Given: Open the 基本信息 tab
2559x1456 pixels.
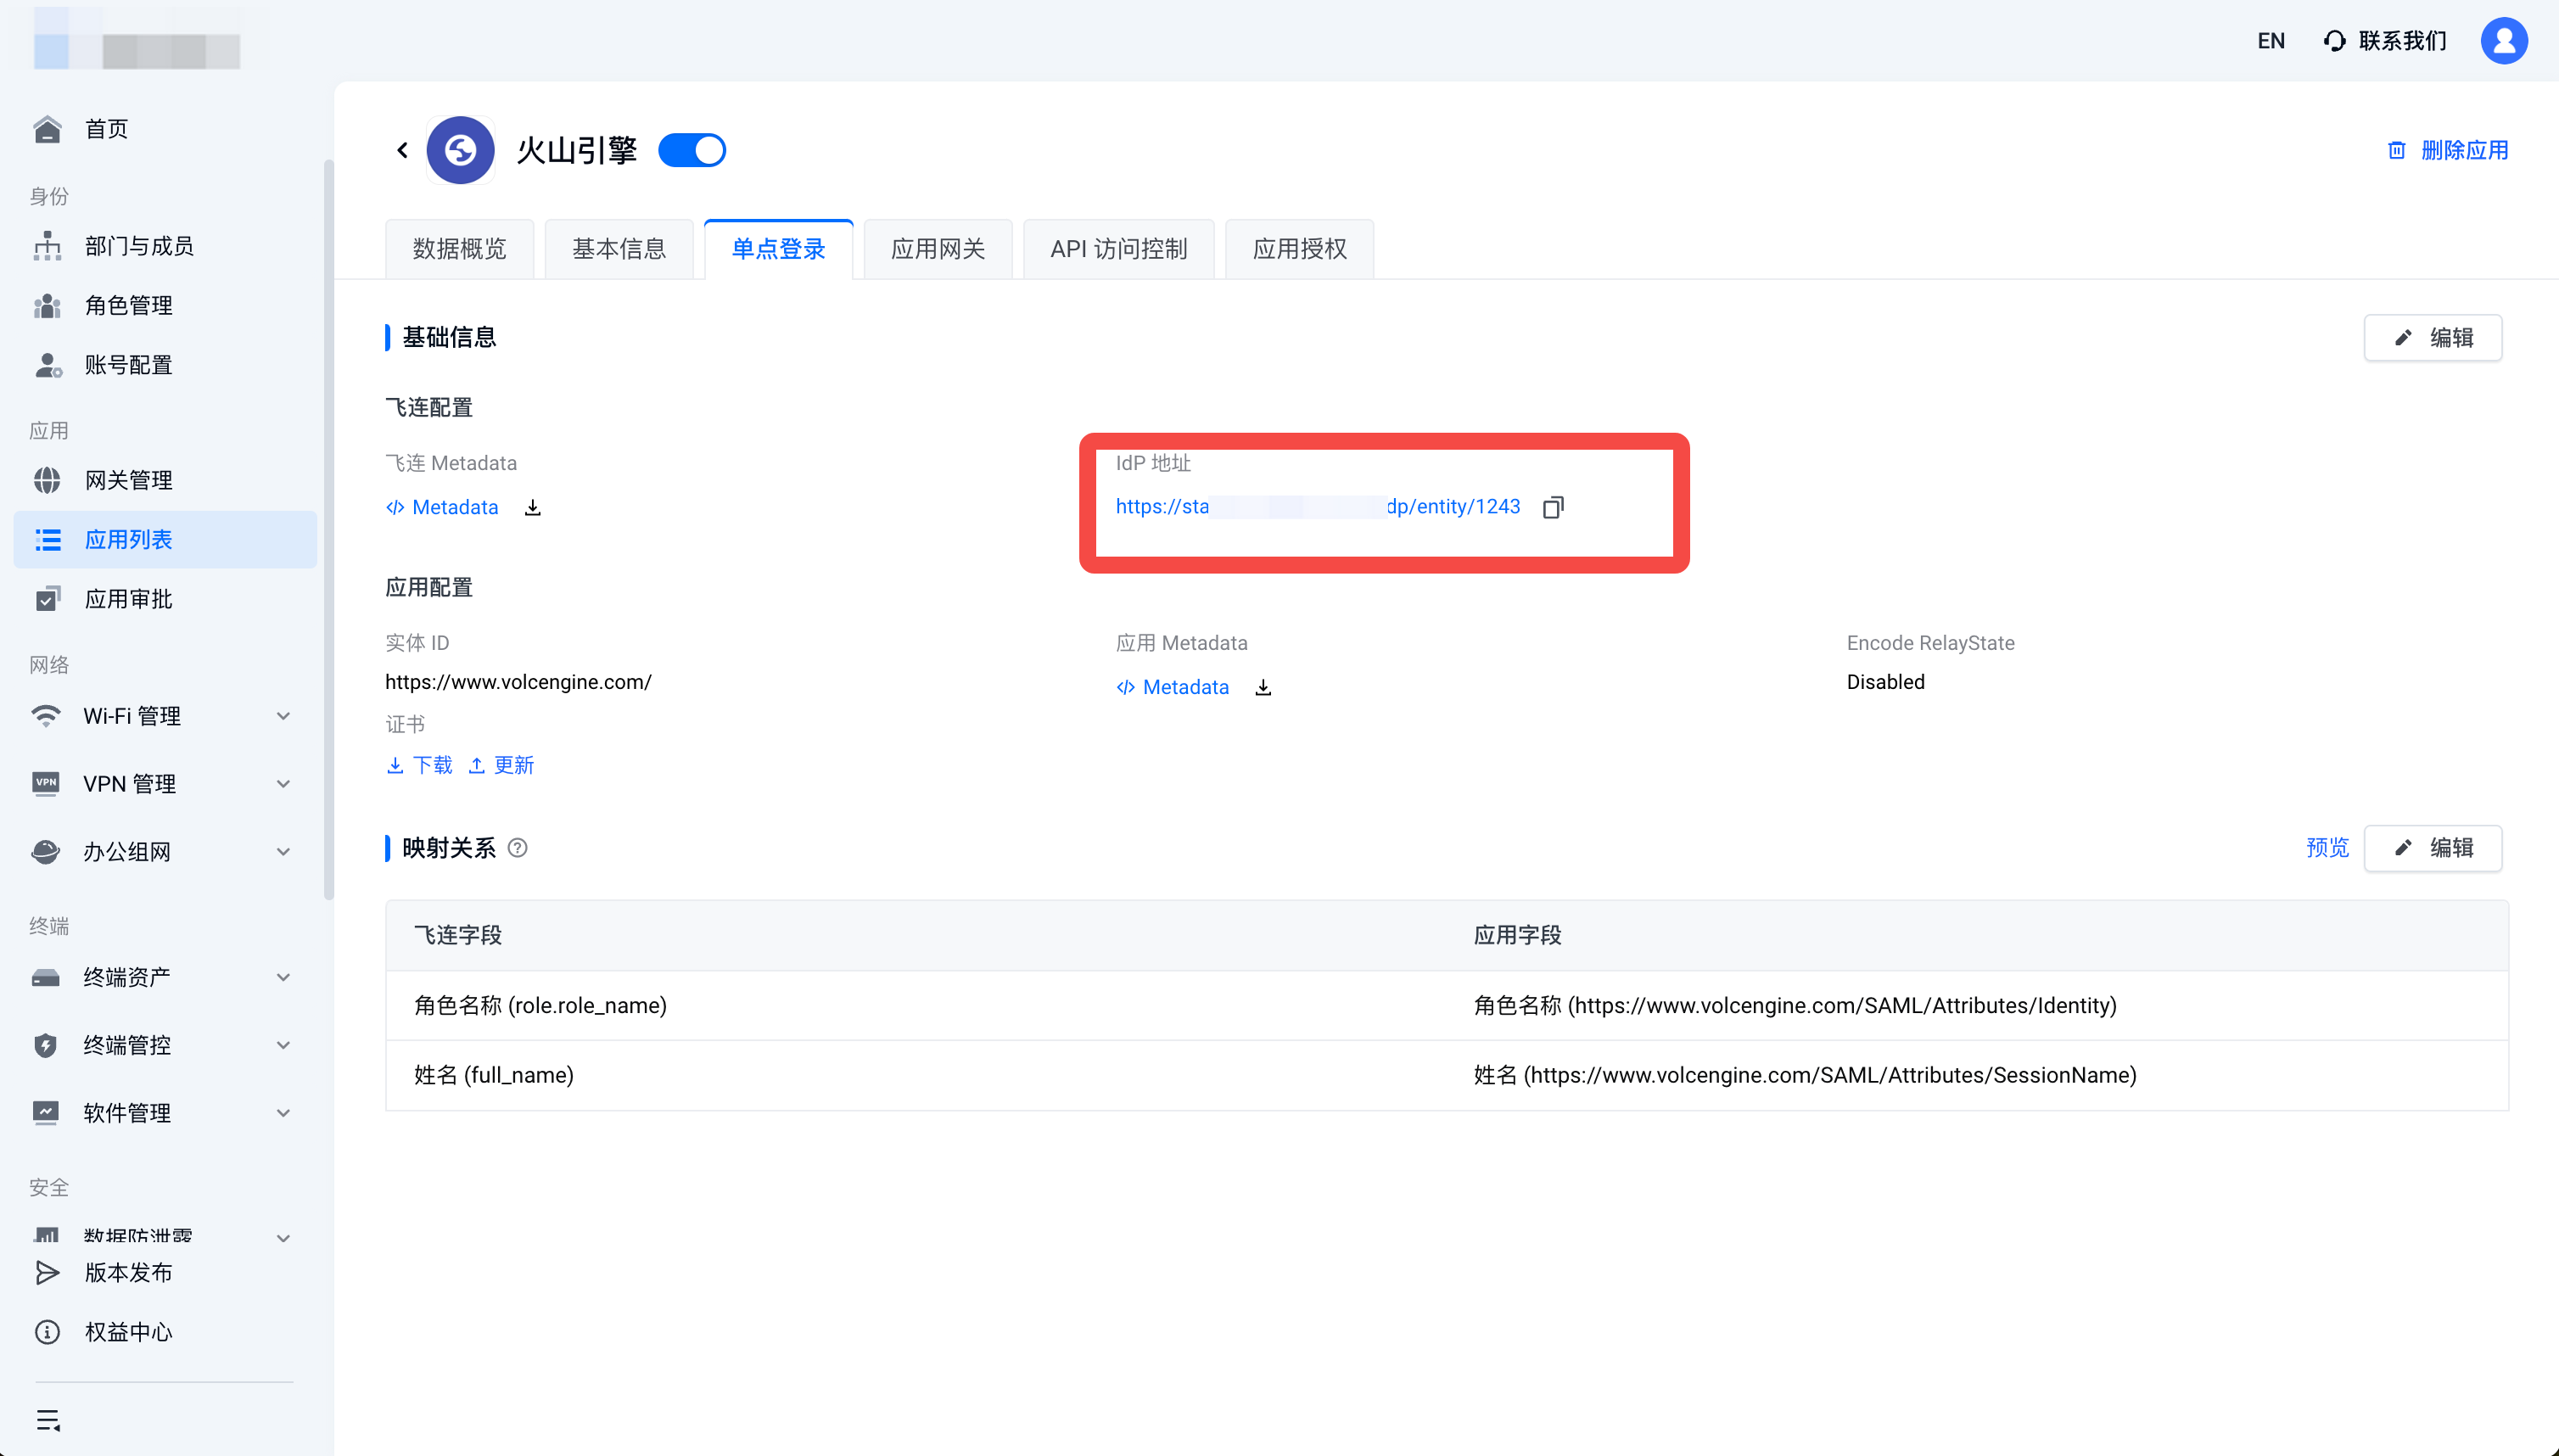Looking at the screenshot, I should 619,249.
